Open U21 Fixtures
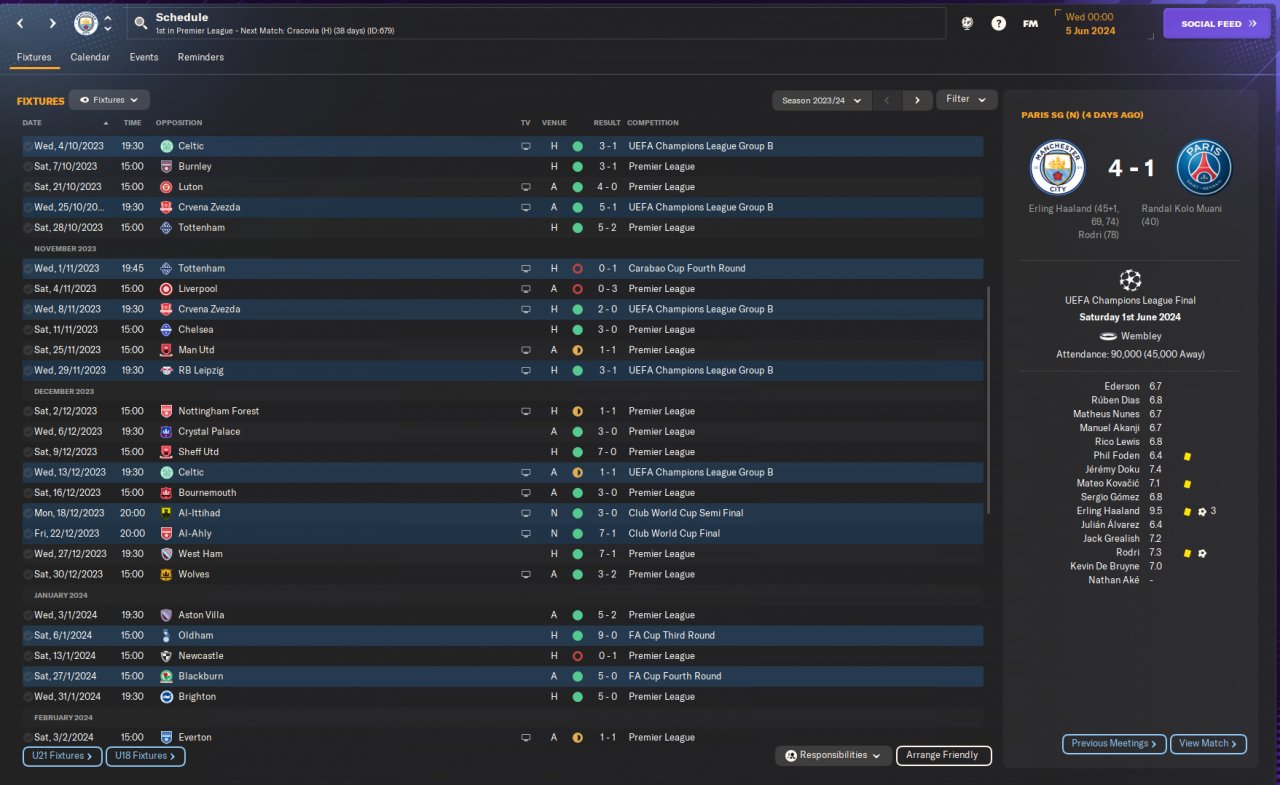 pyautogui.click(x=62, y=756)
